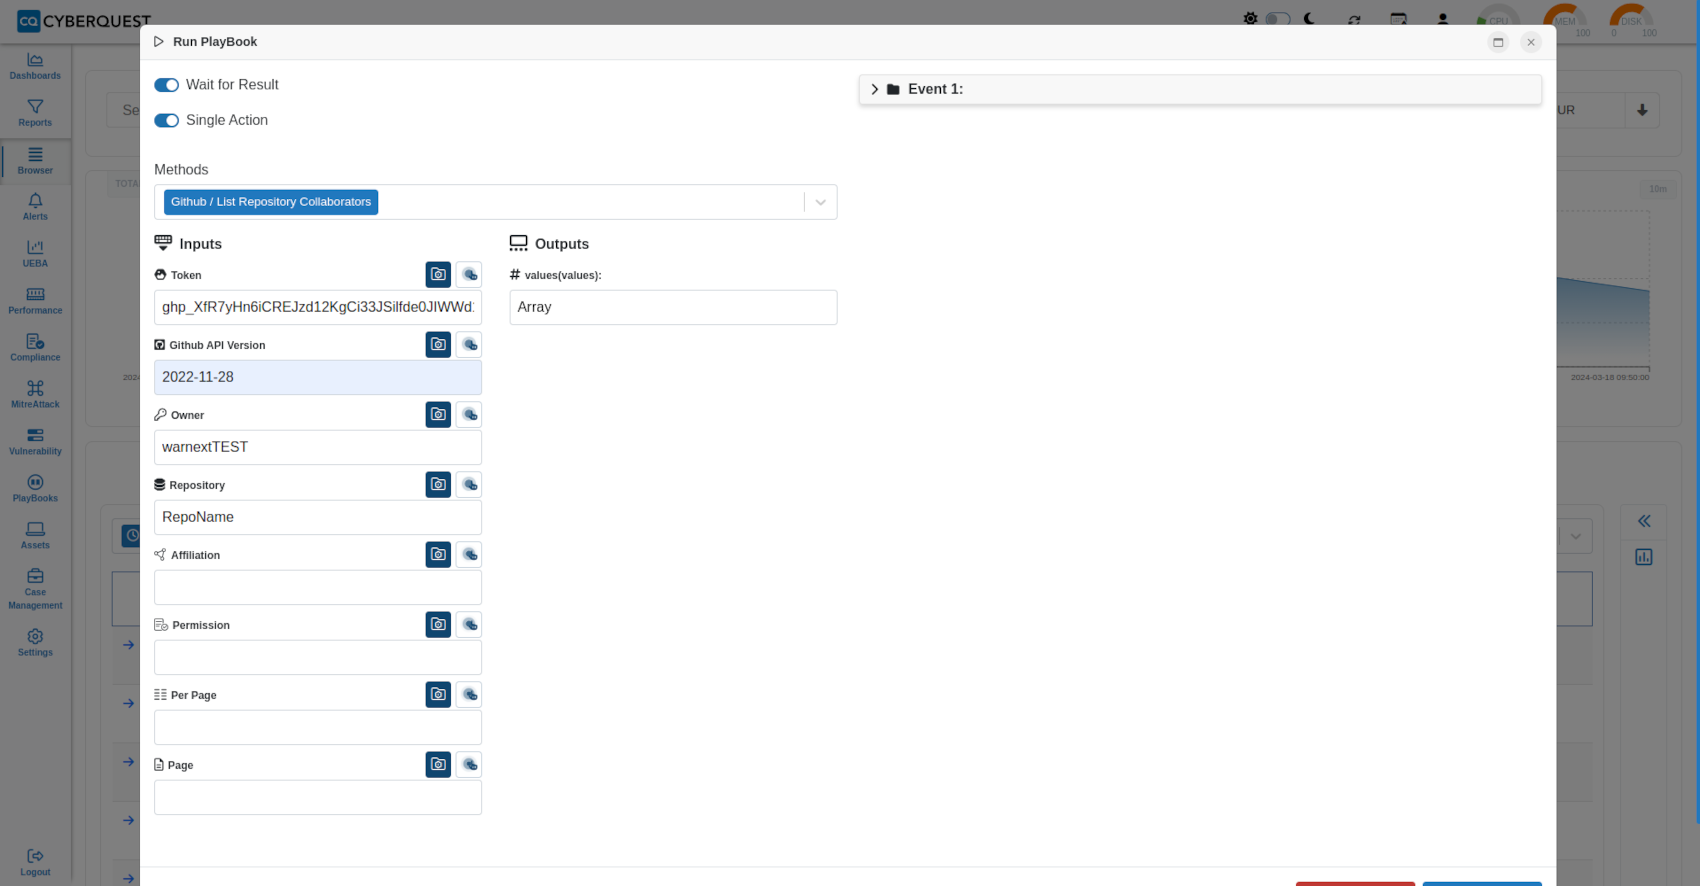Click the cloud icon next to Token

(469, 274)
